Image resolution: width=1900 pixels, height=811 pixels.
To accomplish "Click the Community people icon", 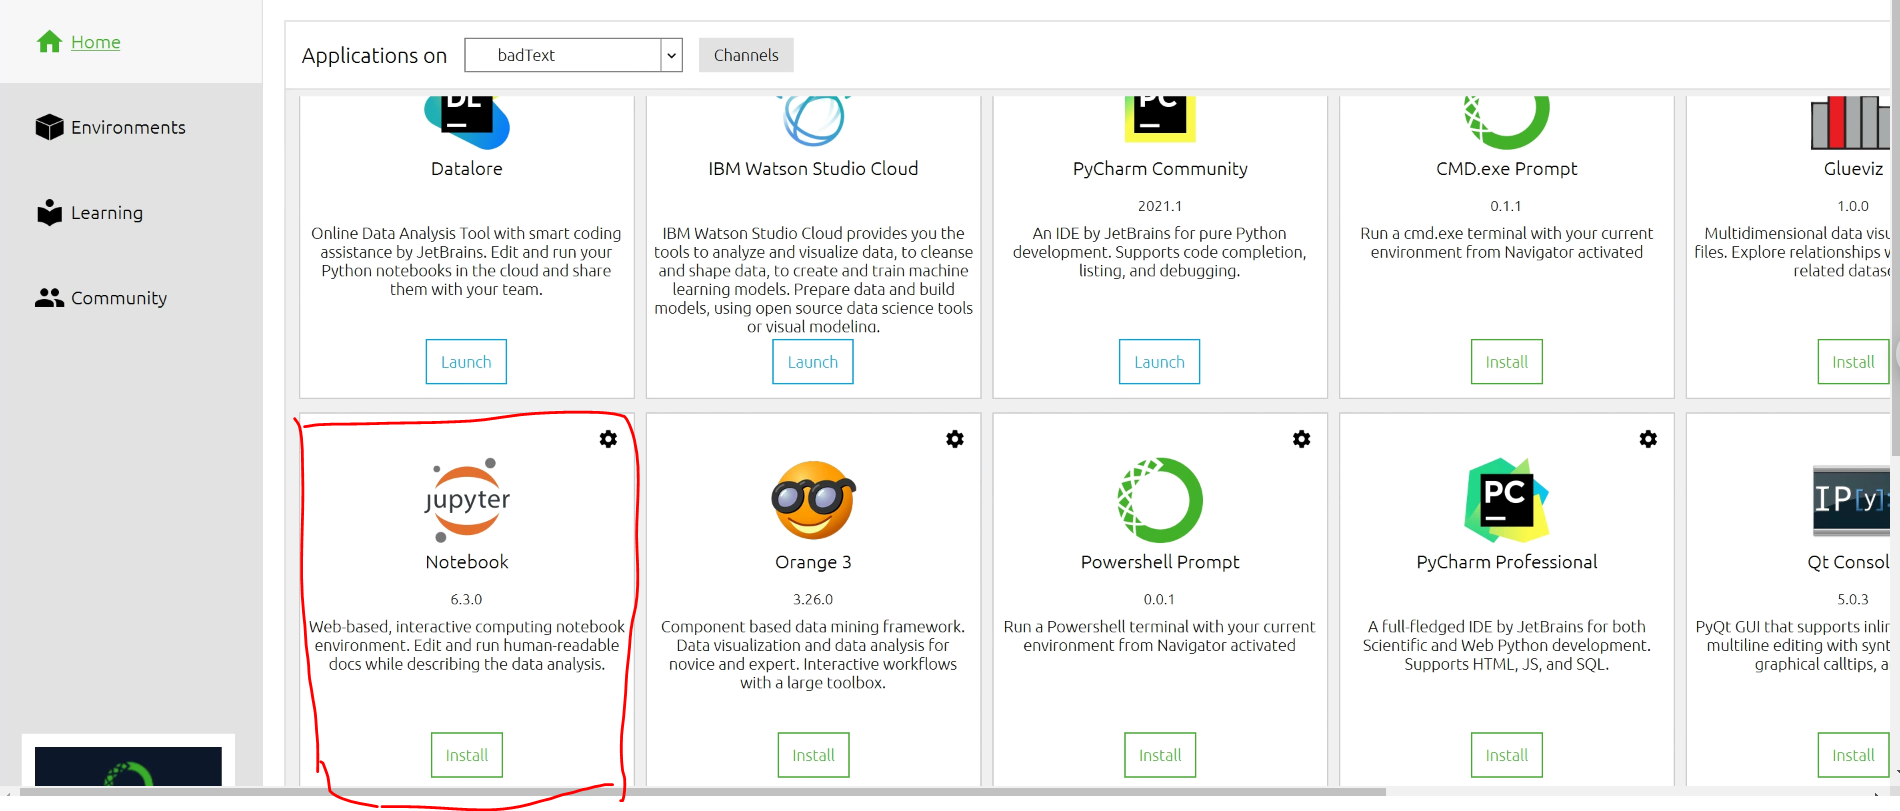I will coord(49,298).
